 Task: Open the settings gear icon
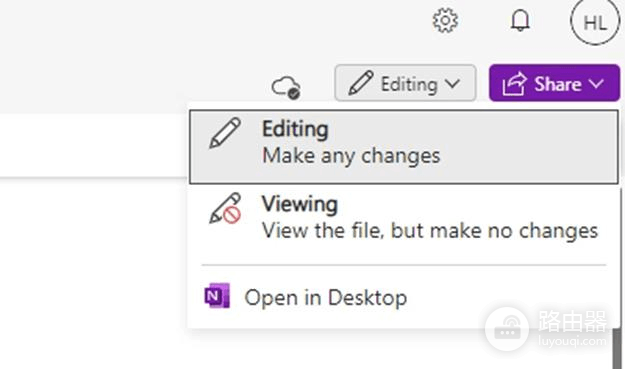[x=445, y=20]
